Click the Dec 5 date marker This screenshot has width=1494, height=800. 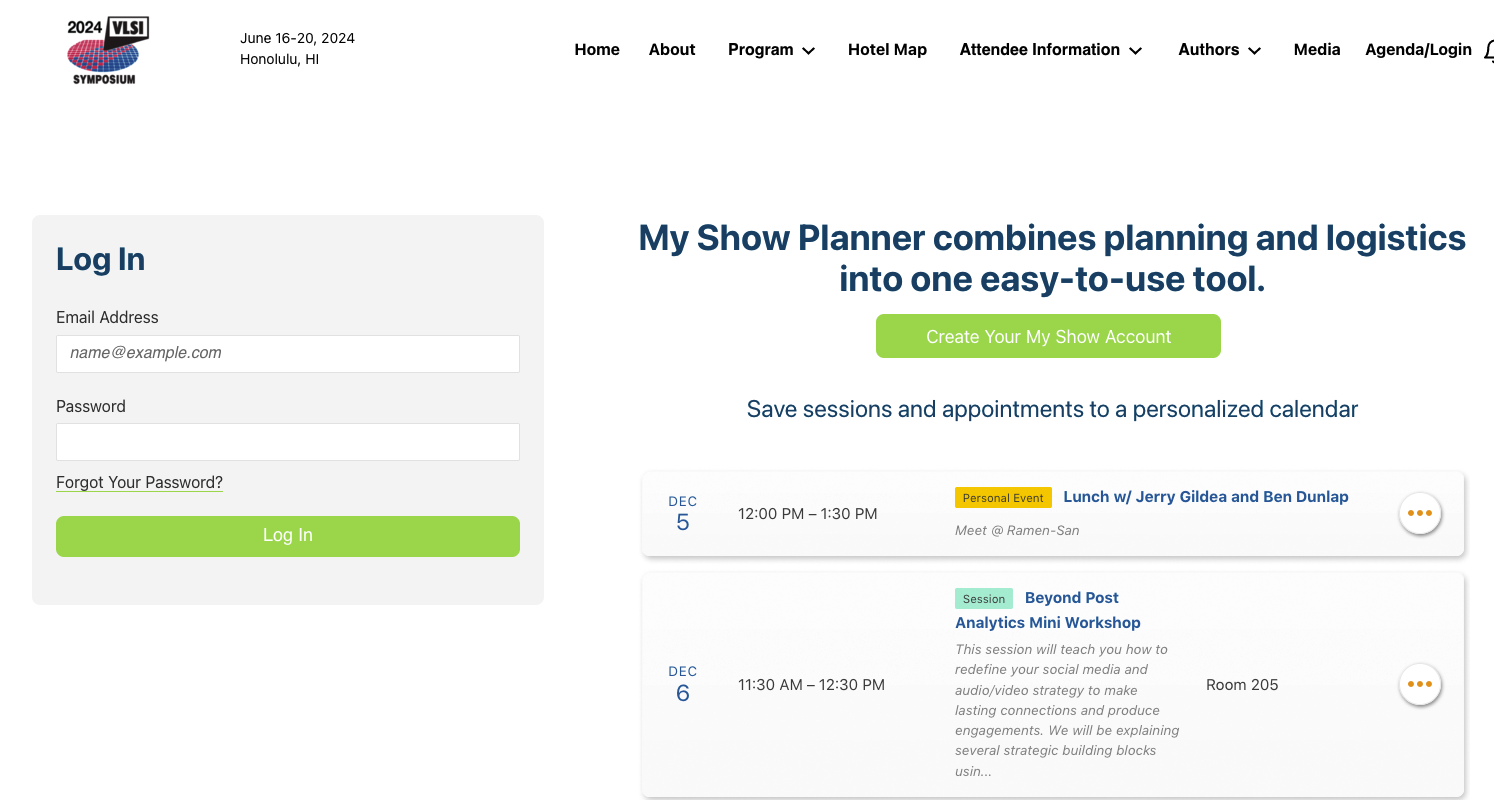pyautogui.click(x=683, y=513)
